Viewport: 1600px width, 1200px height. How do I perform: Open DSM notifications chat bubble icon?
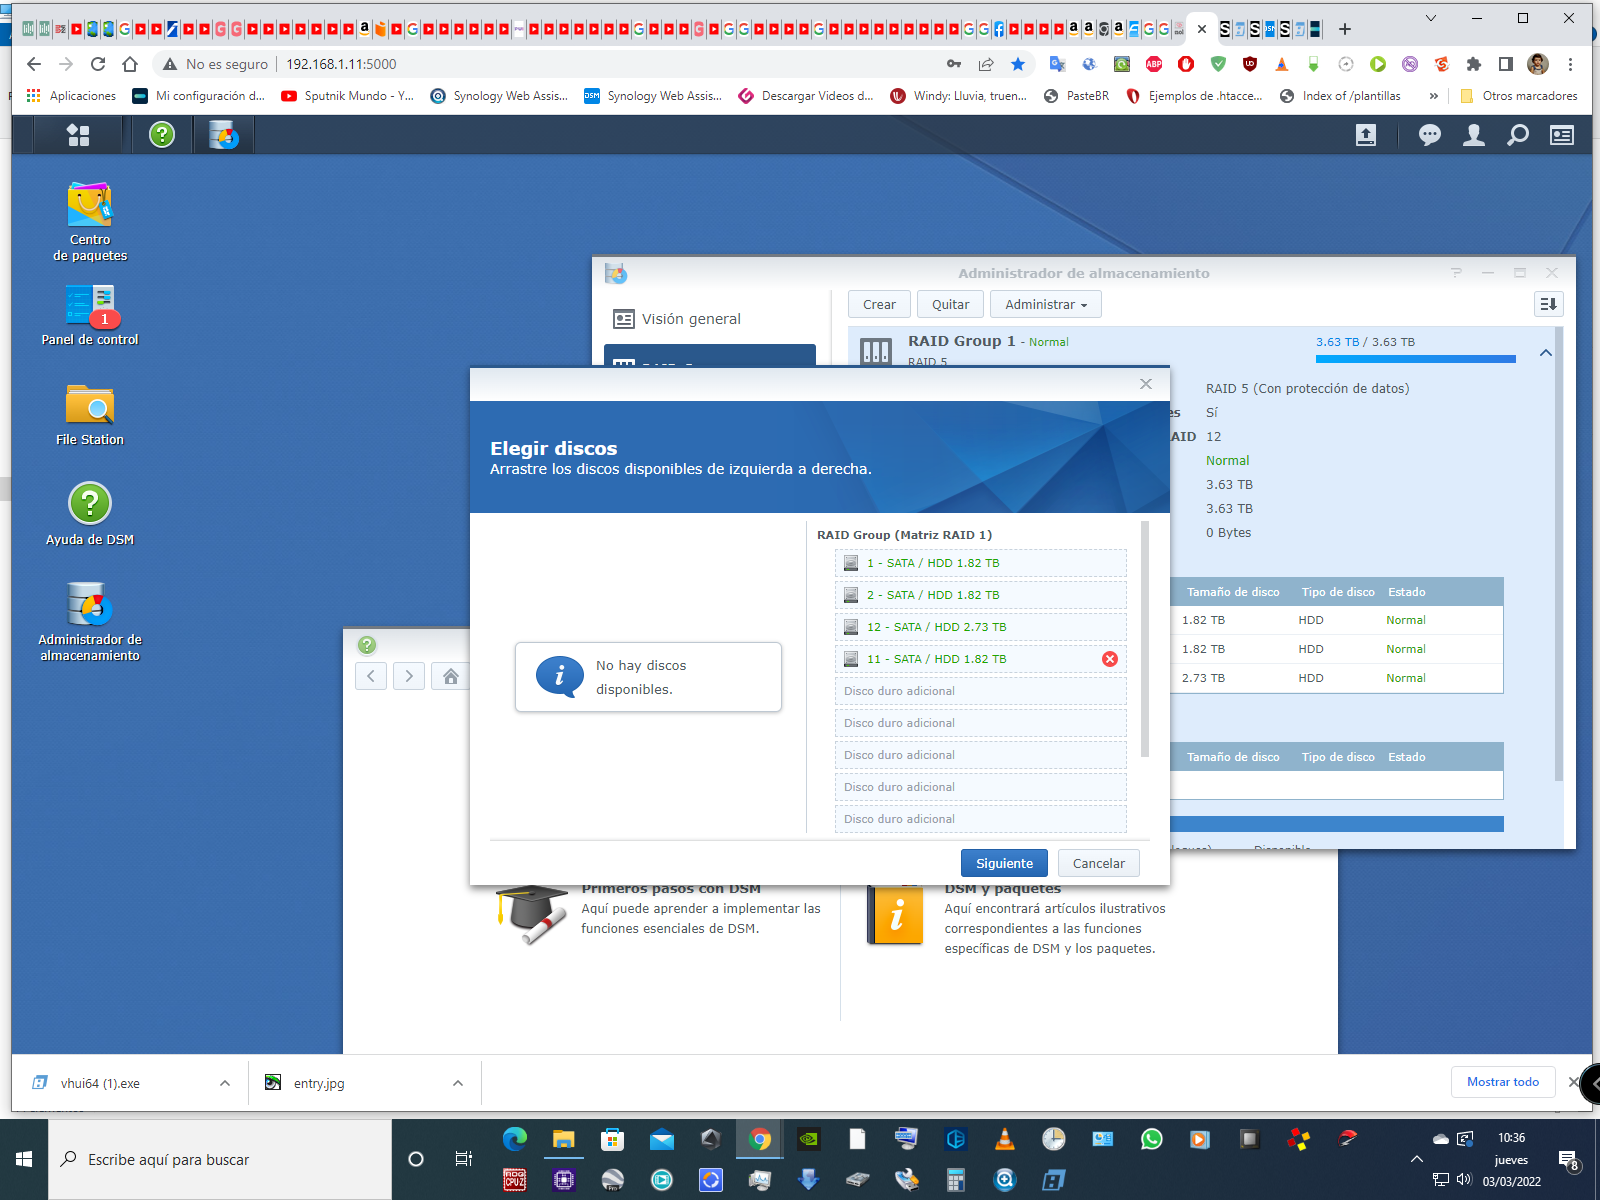coord(1430,135)
